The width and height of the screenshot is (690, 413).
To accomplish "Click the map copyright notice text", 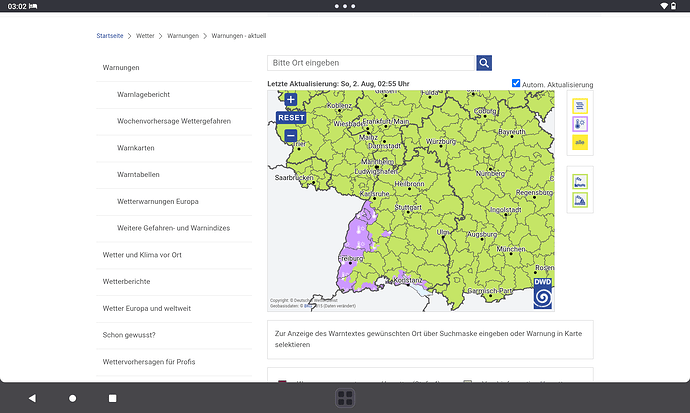I will point(313,303).
